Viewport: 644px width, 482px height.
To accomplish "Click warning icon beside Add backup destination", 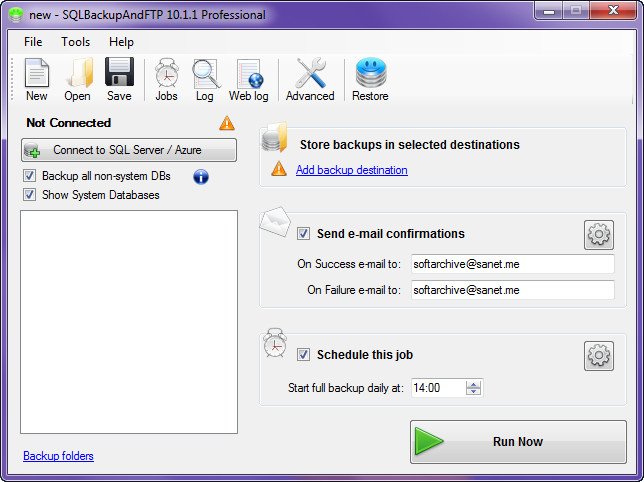I will [279, 169].
